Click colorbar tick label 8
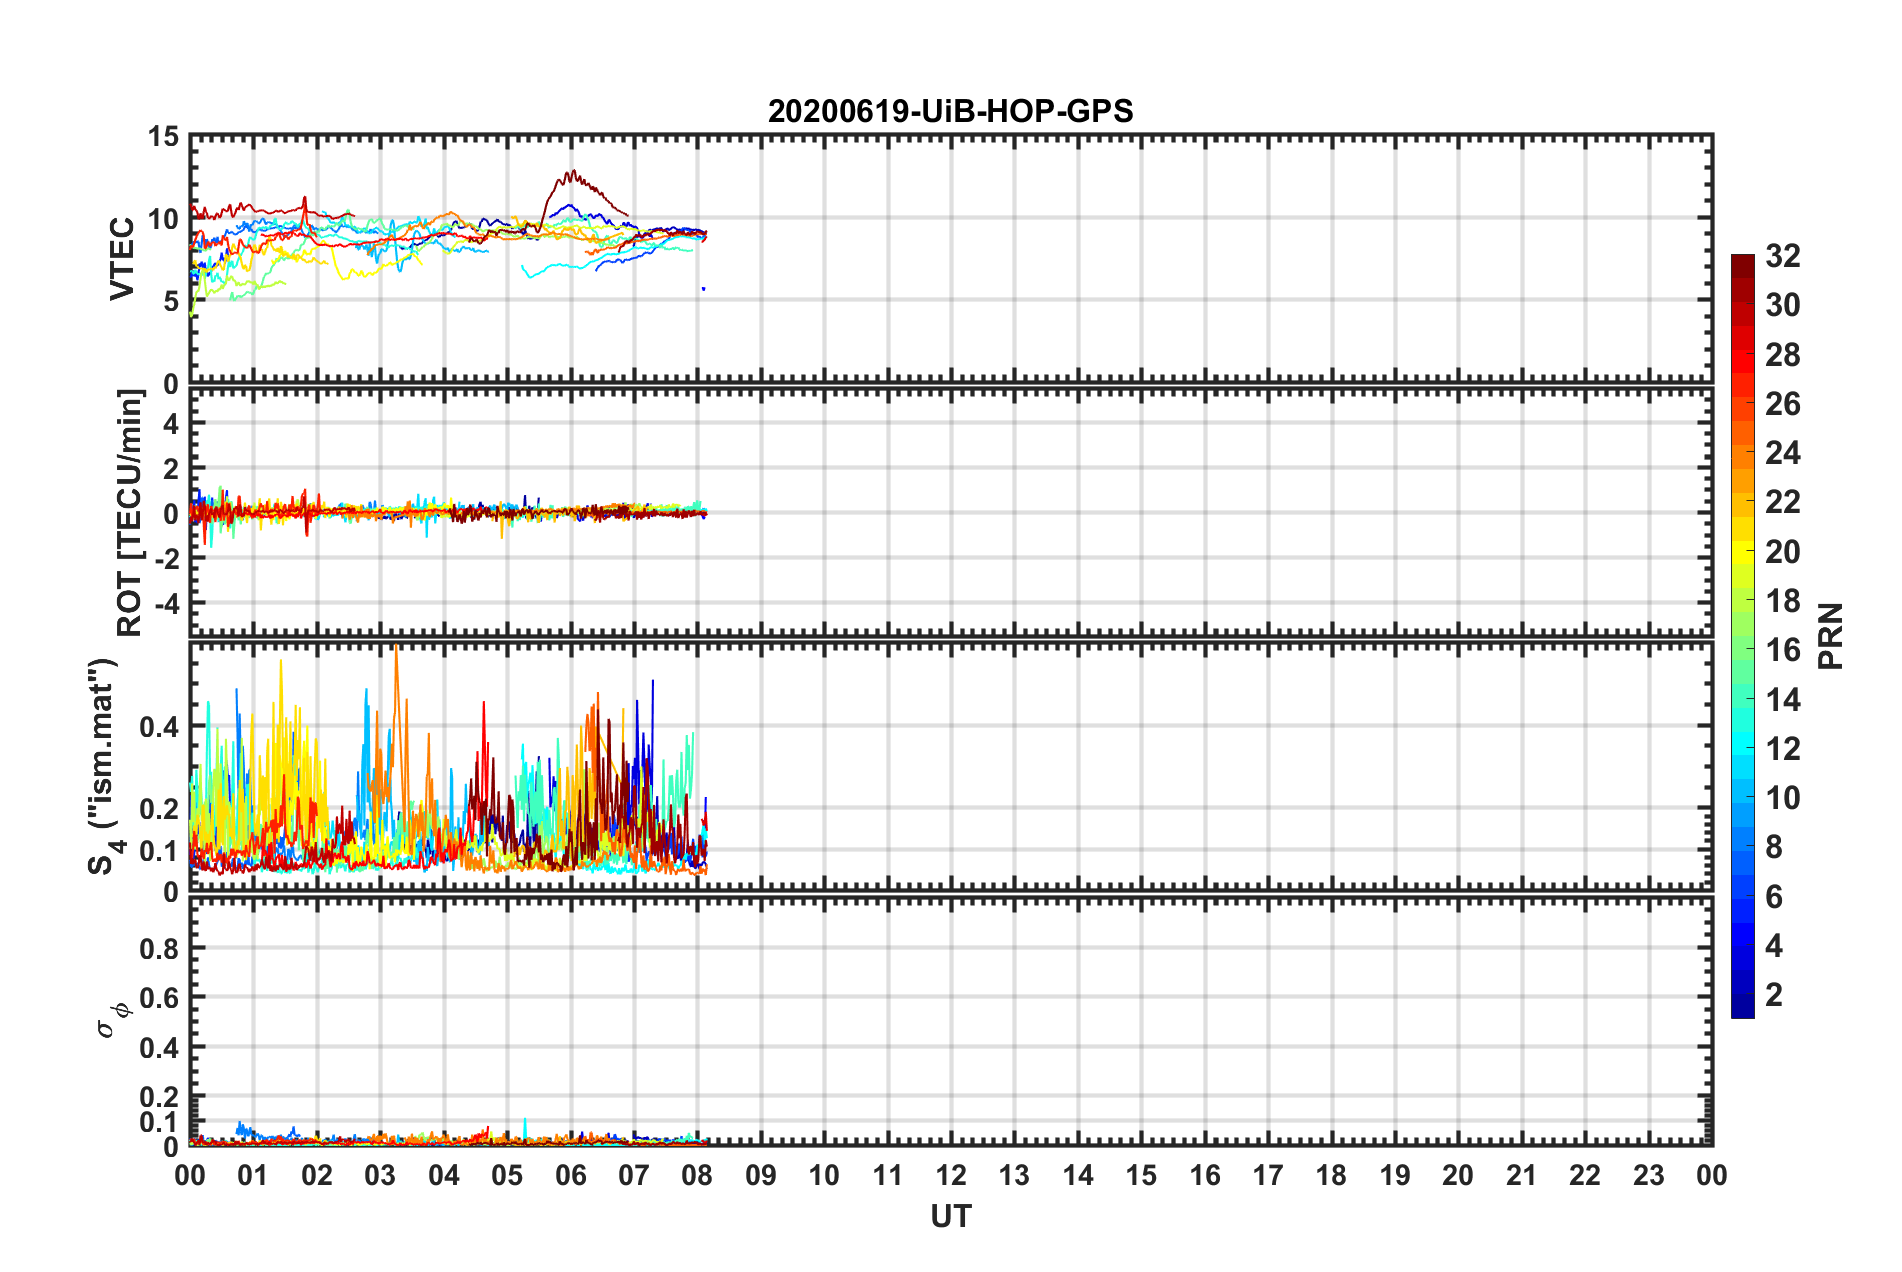 click(x=1774, y=847)
